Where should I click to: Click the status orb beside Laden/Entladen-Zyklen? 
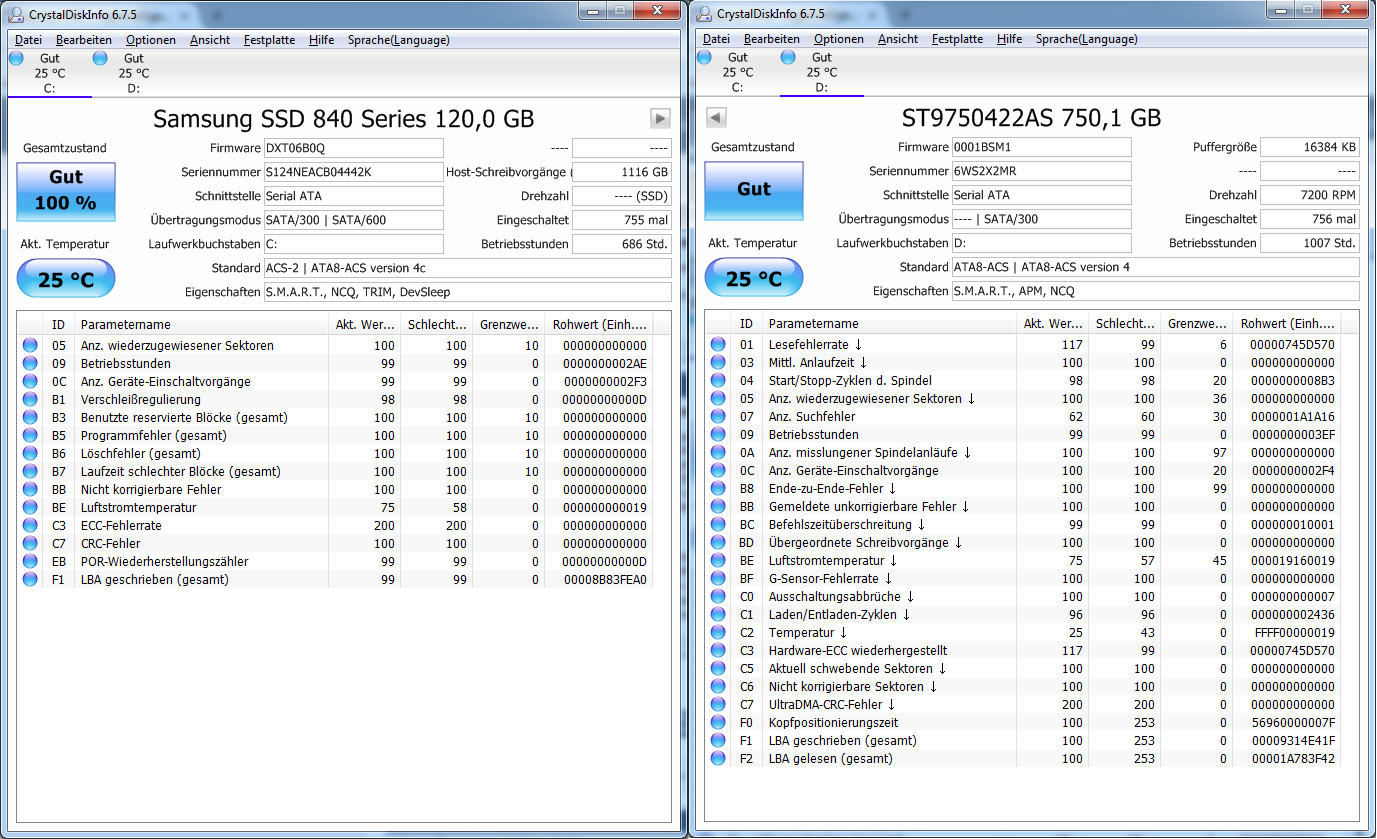click(718, 615)
